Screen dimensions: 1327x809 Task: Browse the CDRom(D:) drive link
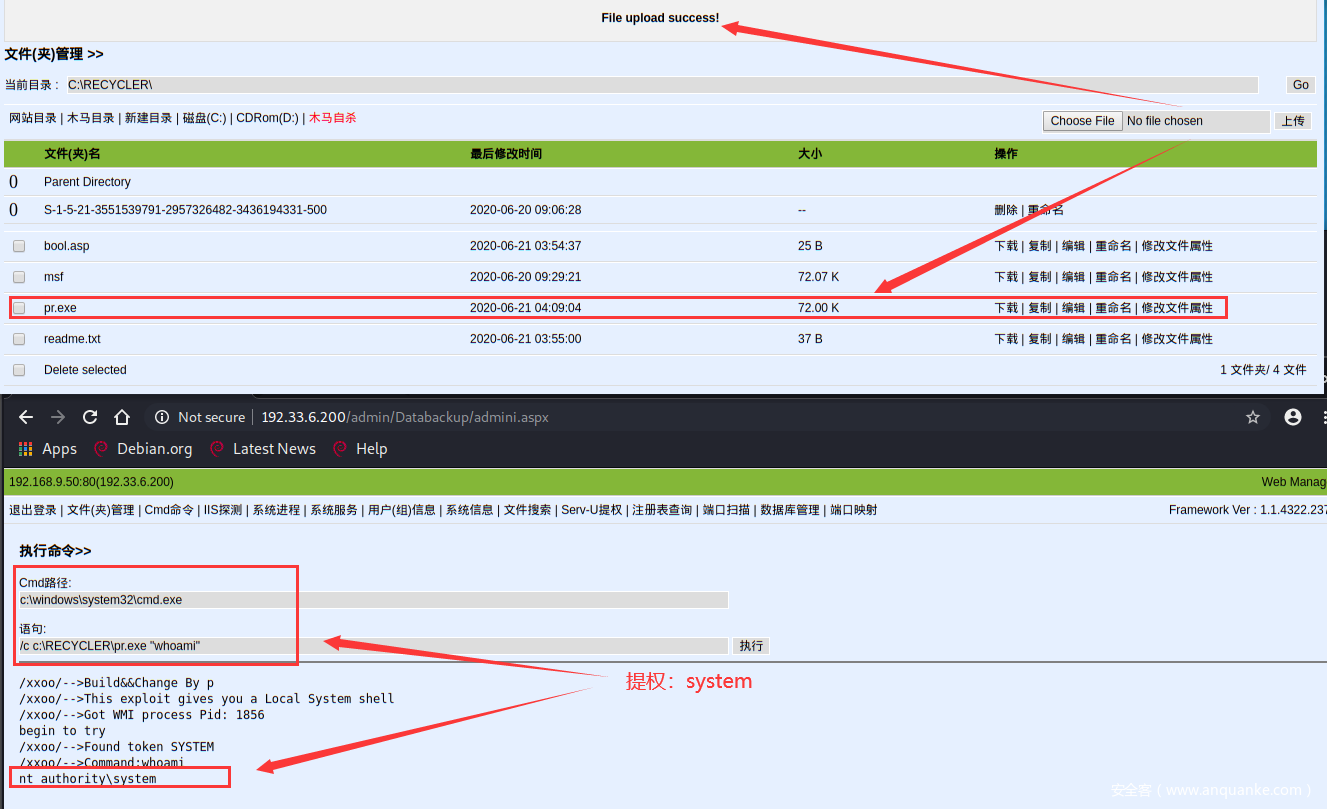coord(267,118)
